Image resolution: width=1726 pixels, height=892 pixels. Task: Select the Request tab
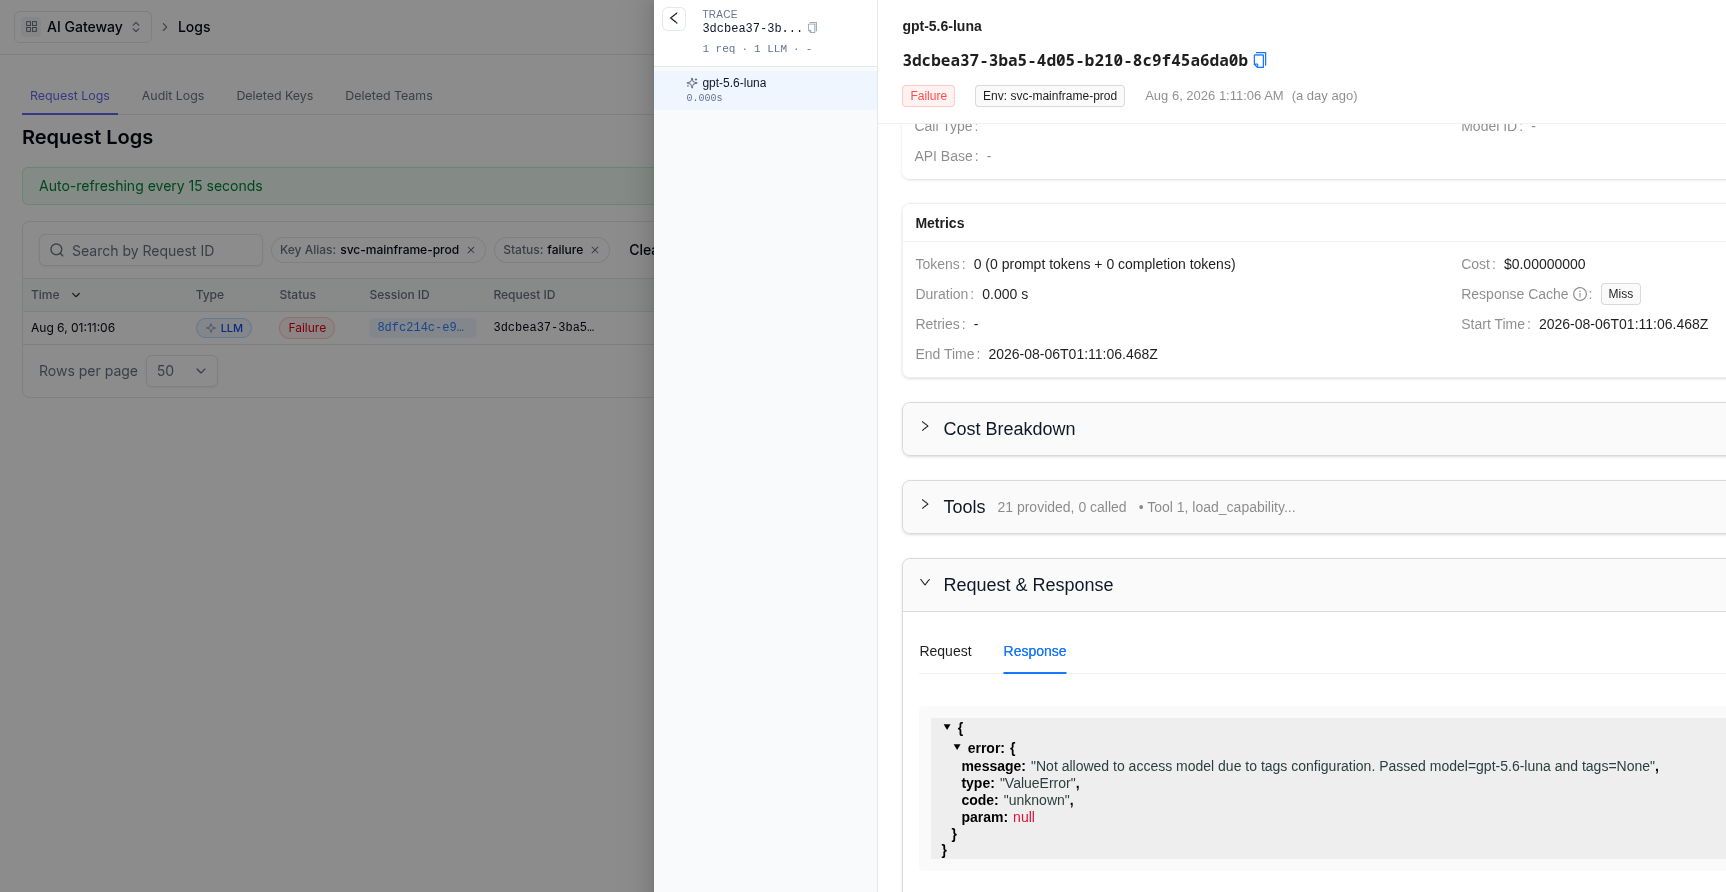945,651
